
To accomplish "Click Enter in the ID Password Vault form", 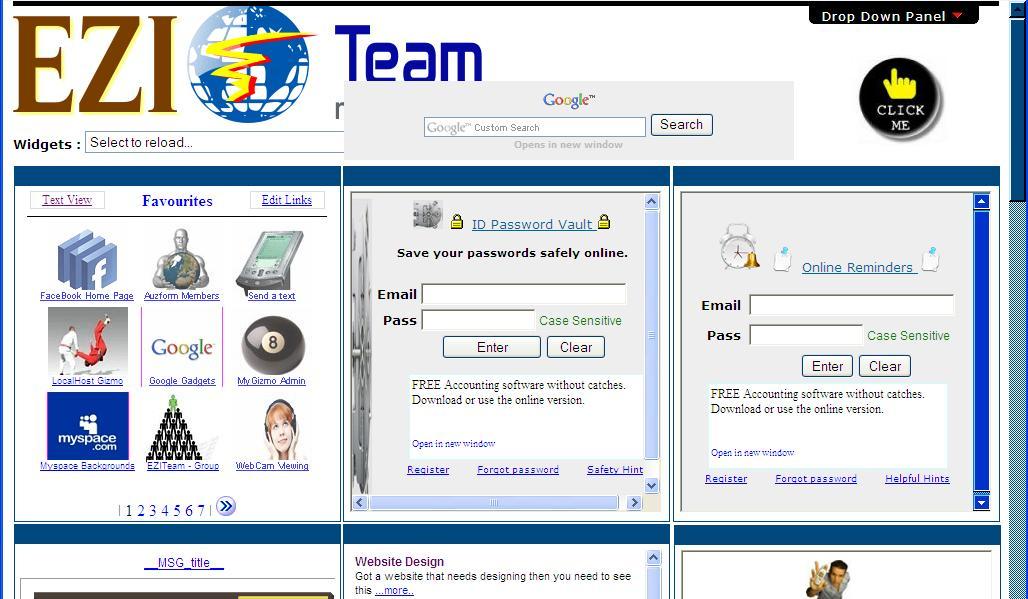I will coord(492,347).
